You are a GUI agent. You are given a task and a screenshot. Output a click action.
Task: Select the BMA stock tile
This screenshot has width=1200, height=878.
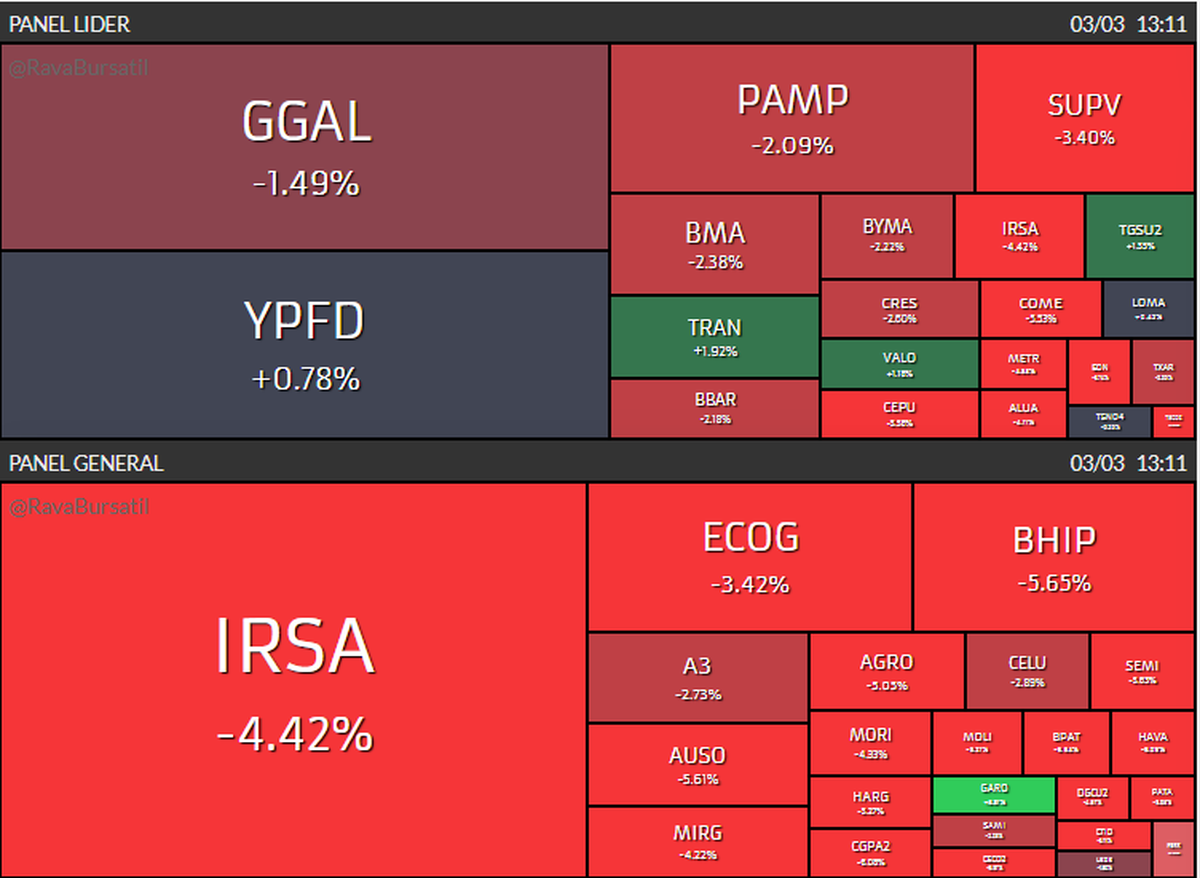(714, 245)
